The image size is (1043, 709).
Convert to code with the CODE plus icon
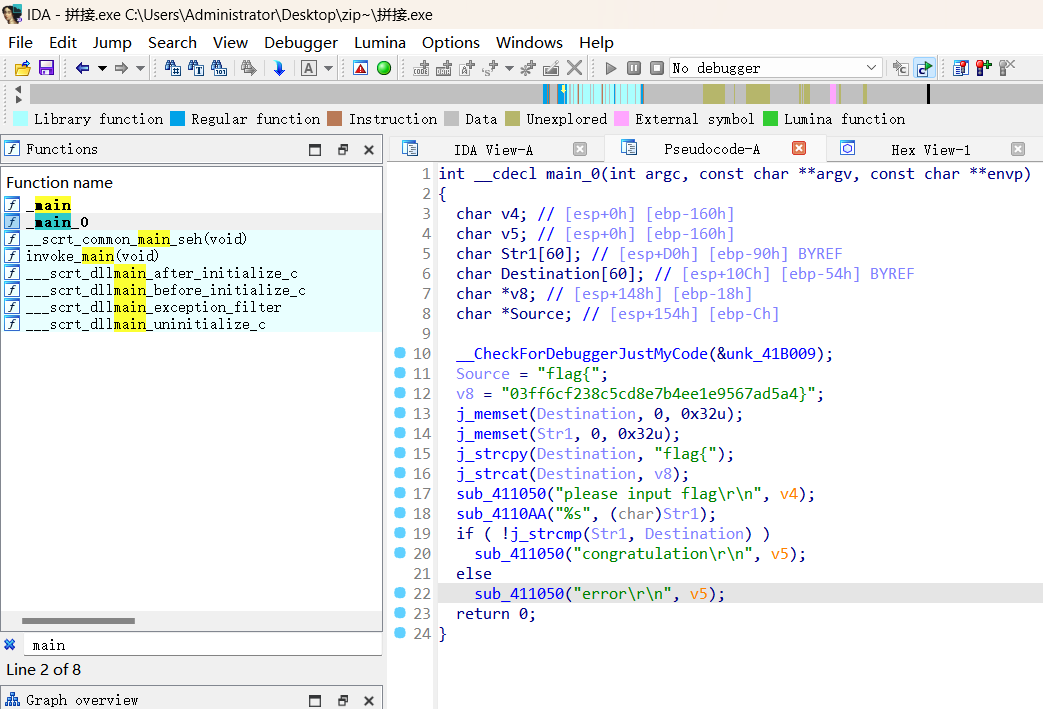click(421, 68)
